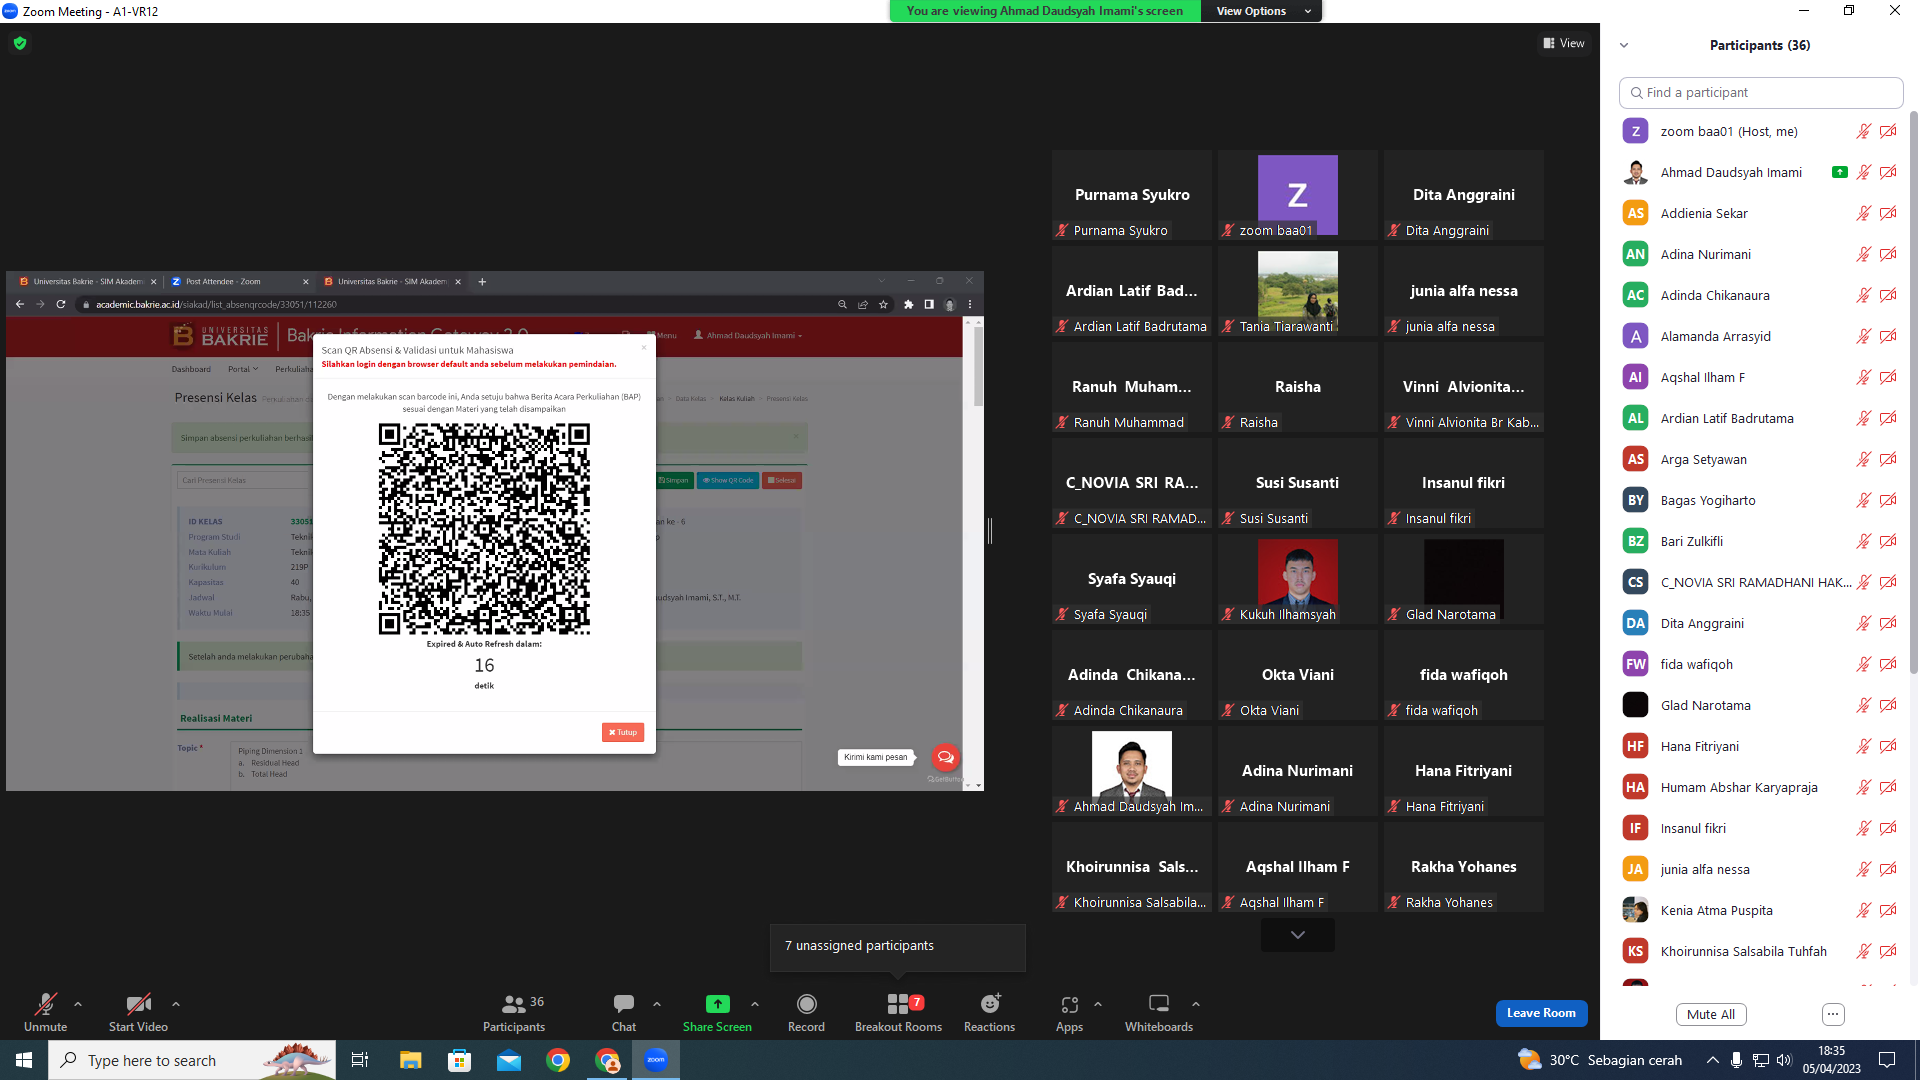
Task: Open the Windows notification center
Action: pos(1887,1060)
